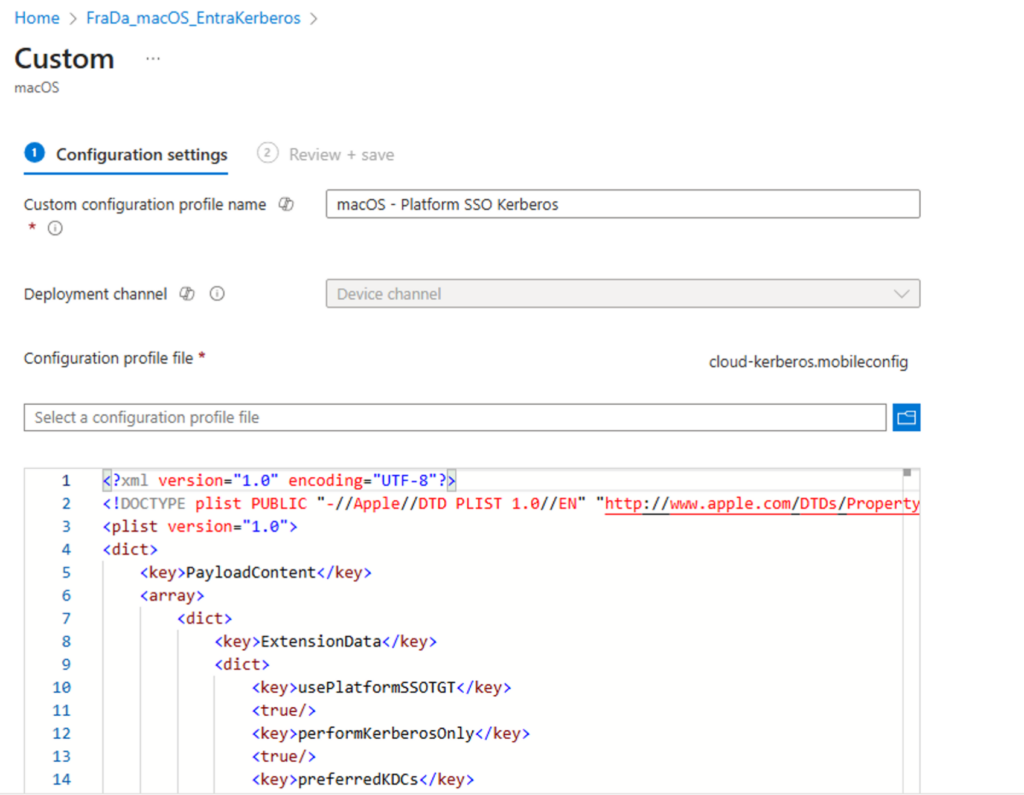Go to the Home breadcrumb link
1024x795 pixels.
pos(36,18)
